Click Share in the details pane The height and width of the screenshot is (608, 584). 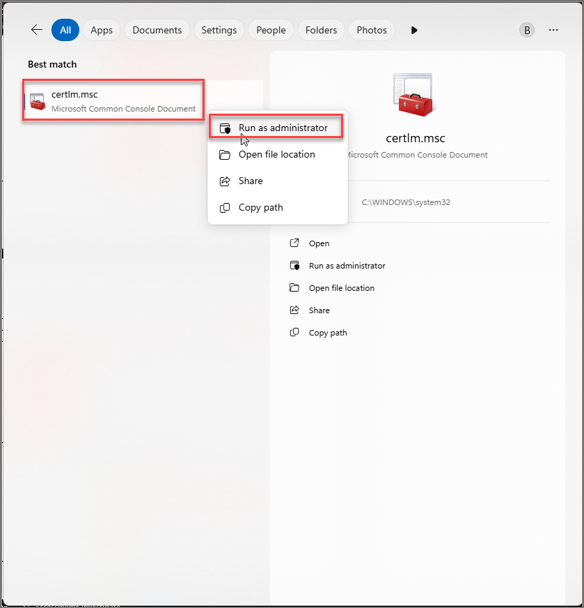319,310
